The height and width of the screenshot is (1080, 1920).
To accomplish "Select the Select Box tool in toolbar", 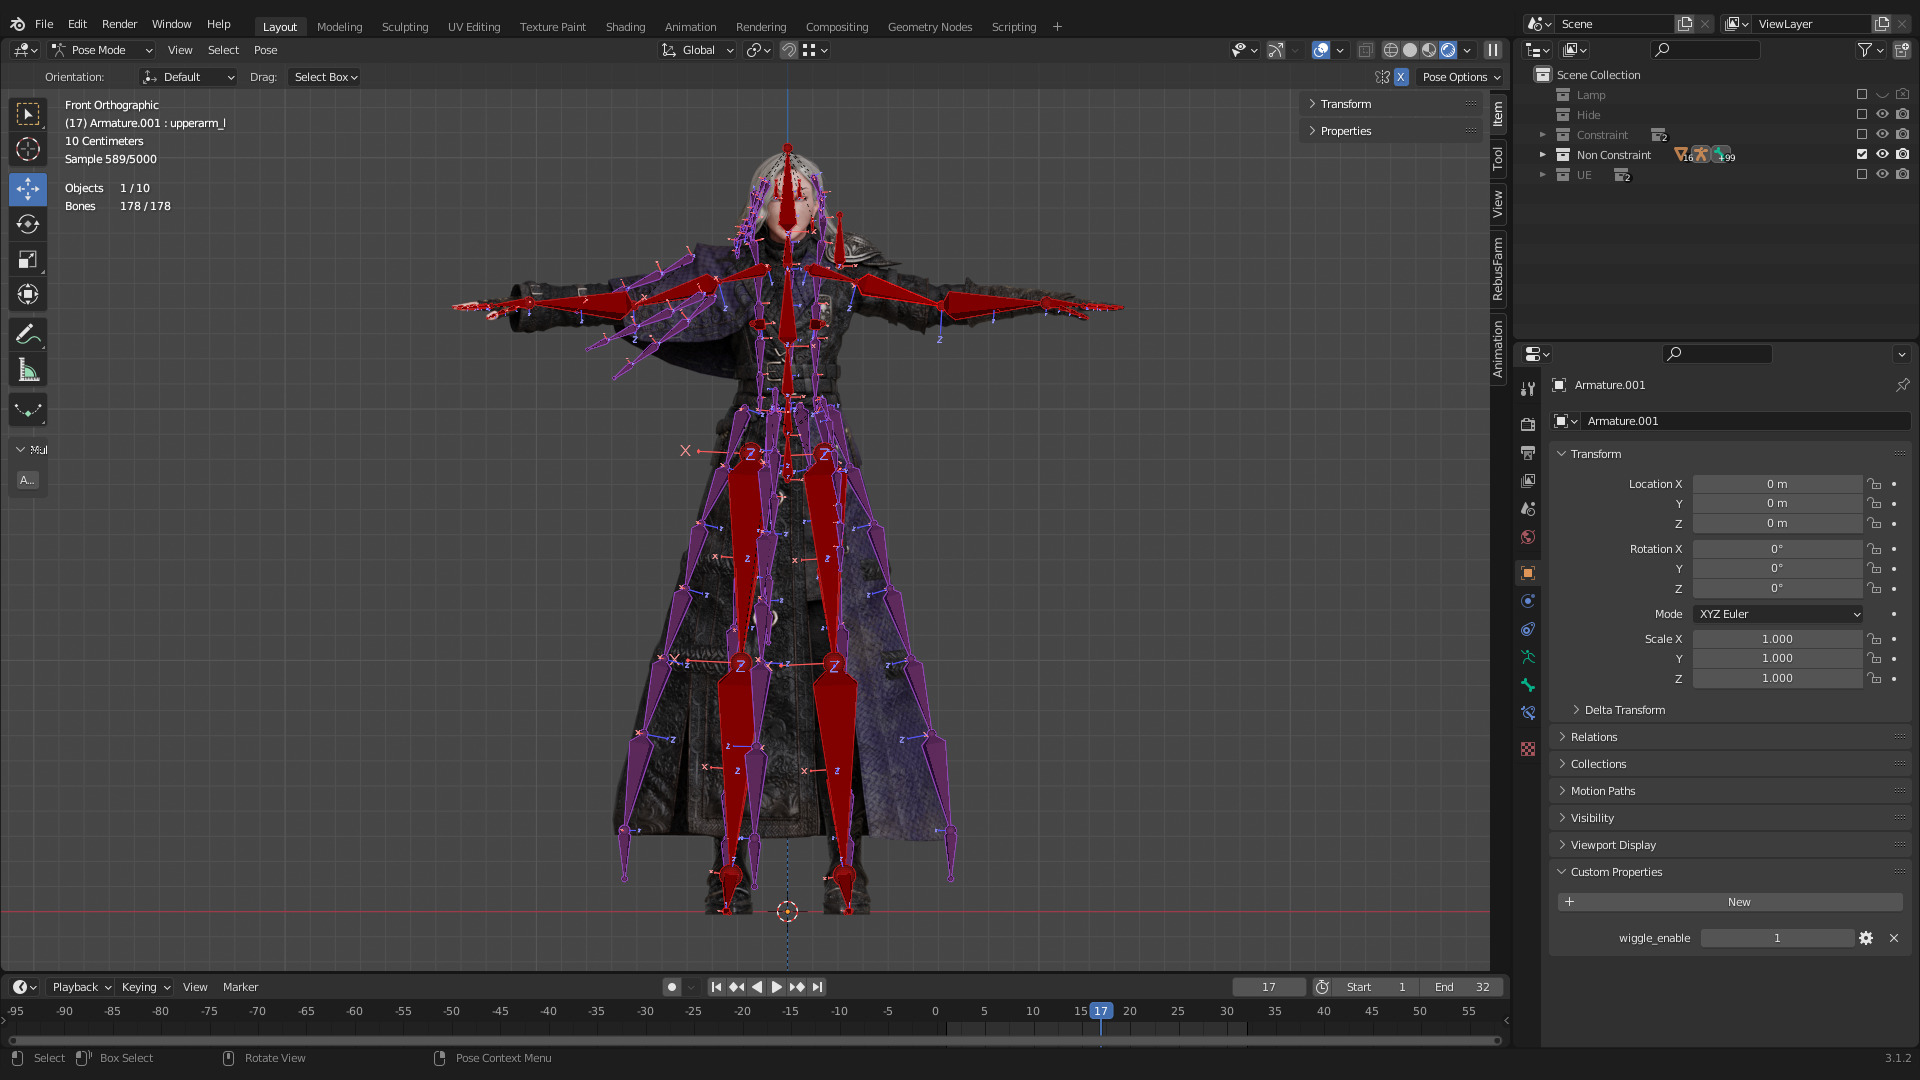I will pos(28,114).
